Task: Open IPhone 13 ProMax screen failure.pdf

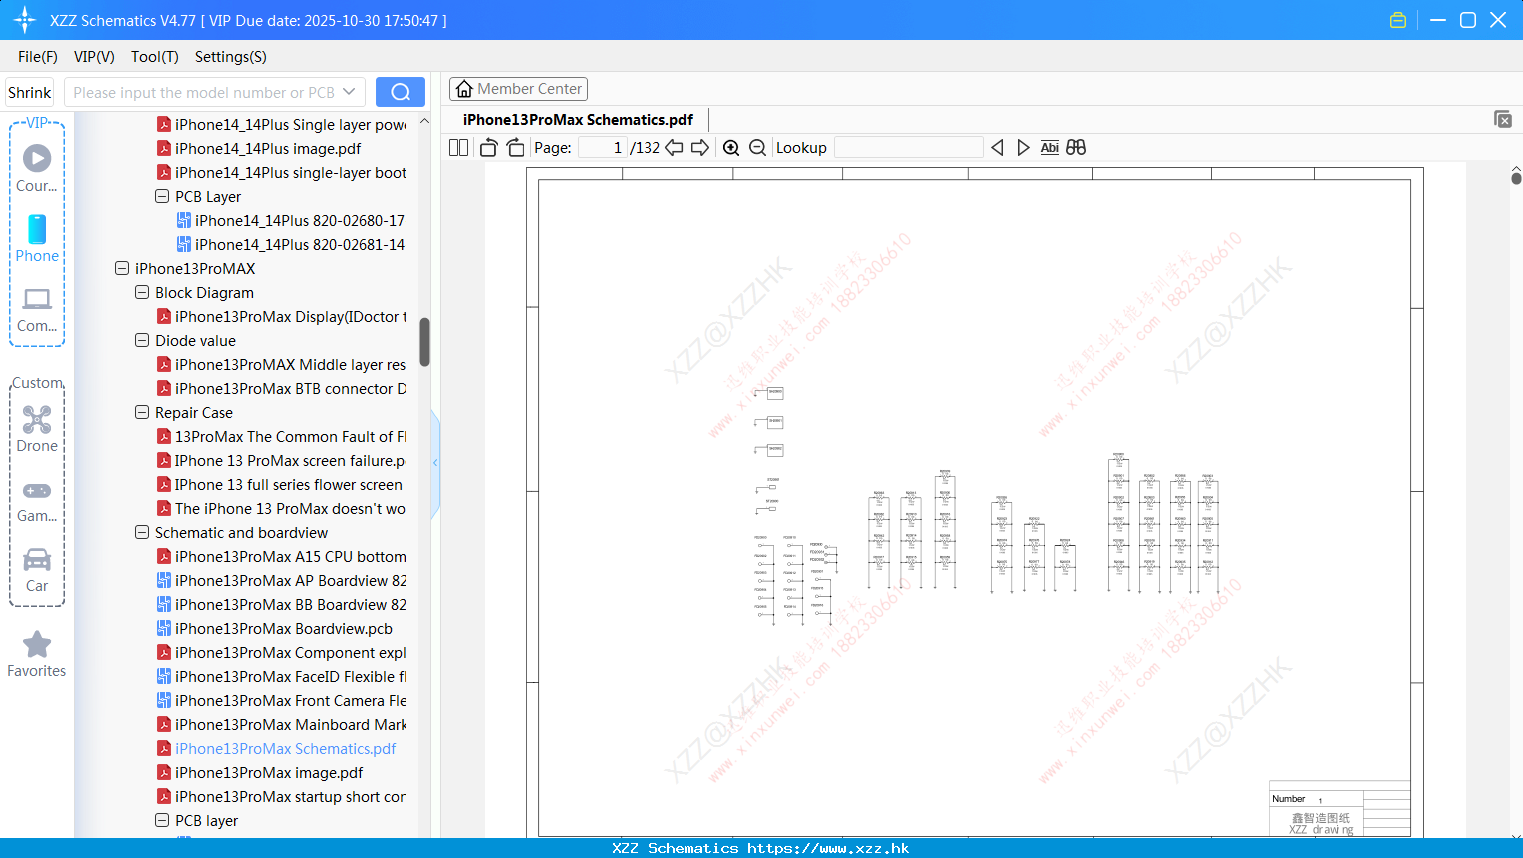Action: click(x=281, y=460)
